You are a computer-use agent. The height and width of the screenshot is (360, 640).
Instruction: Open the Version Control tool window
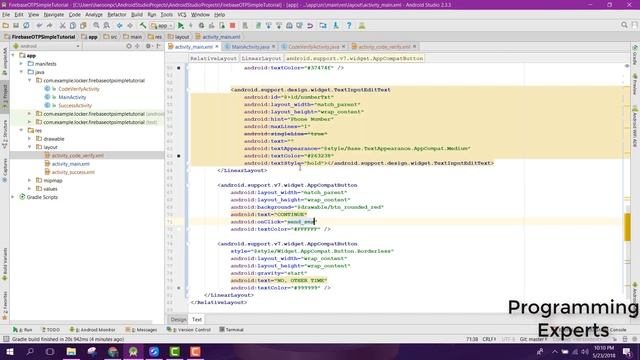tap(189, 329)
